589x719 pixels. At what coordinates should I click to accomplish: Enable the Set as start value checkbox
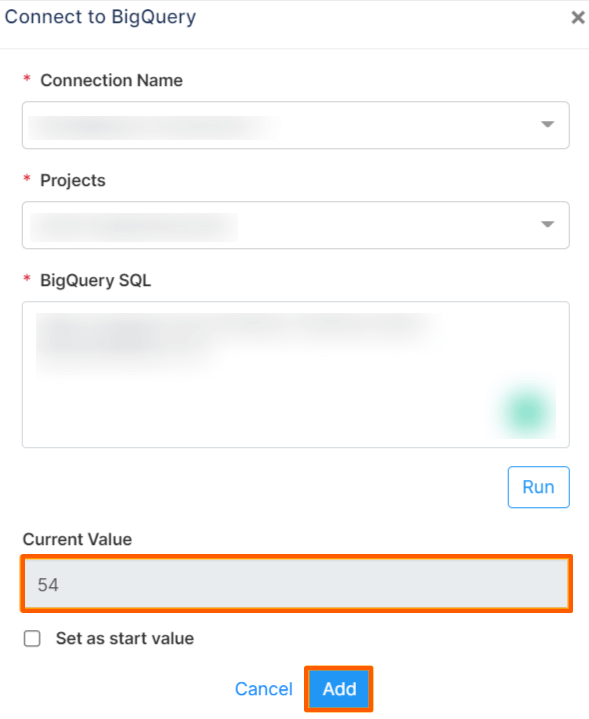click(x=32, y=638)
